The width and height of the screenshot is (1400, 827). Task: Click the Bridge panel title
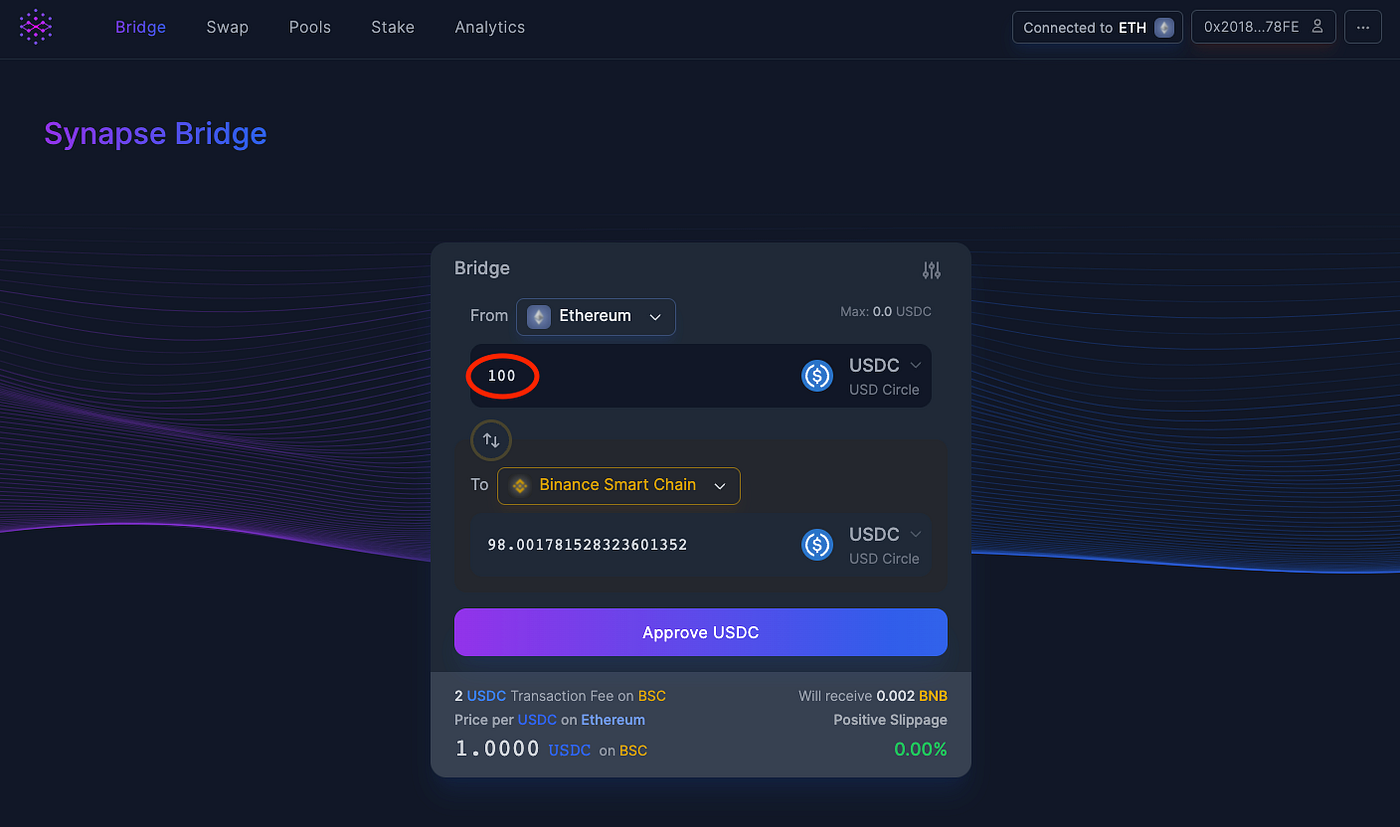click(x=482, y=268)
